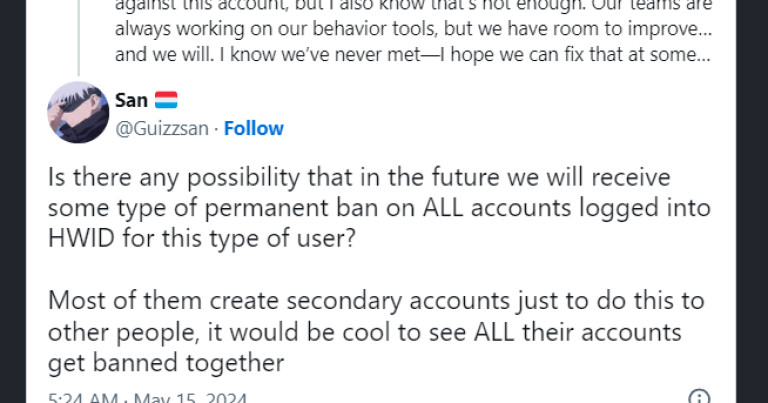Click the dark margin right of the tweet
Image resolution: width=768 pixels, height=403 pixels.
(750, 200)
